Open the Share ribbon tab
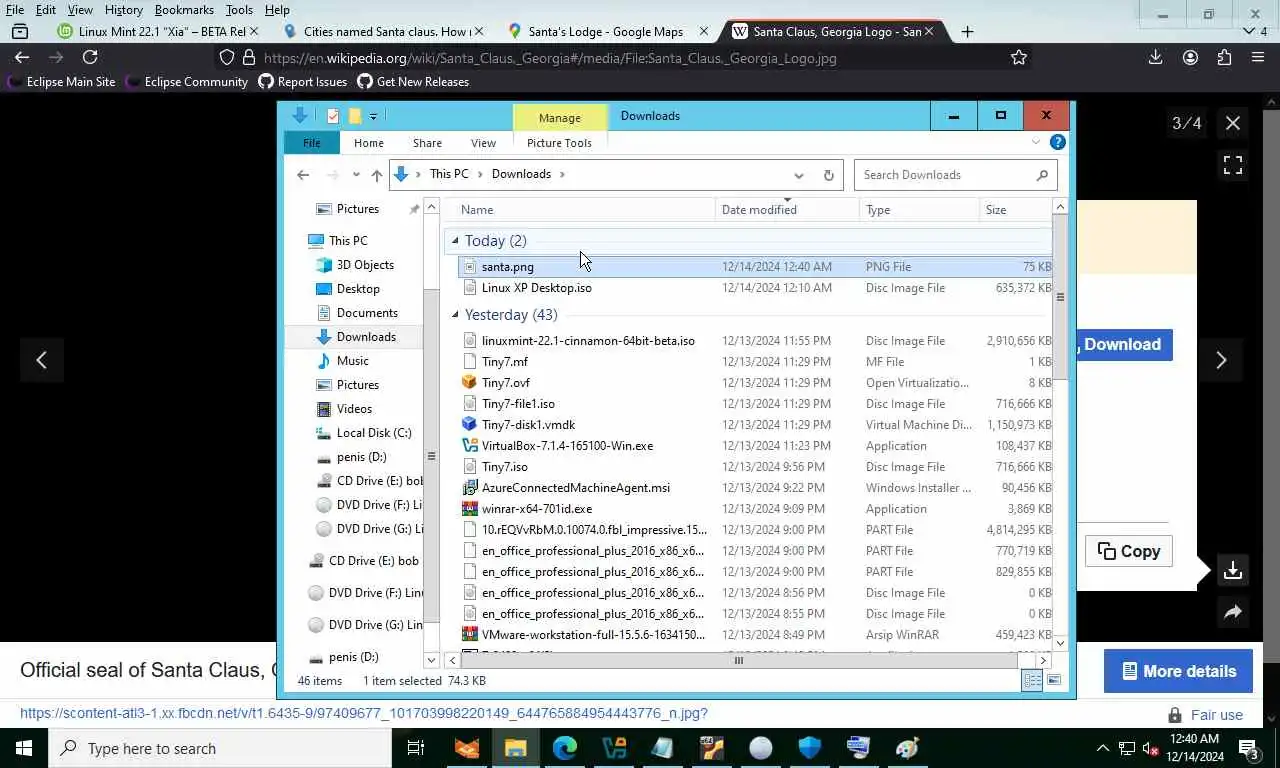Screen dimensions: 1280x768 click(x=427, y=143)
